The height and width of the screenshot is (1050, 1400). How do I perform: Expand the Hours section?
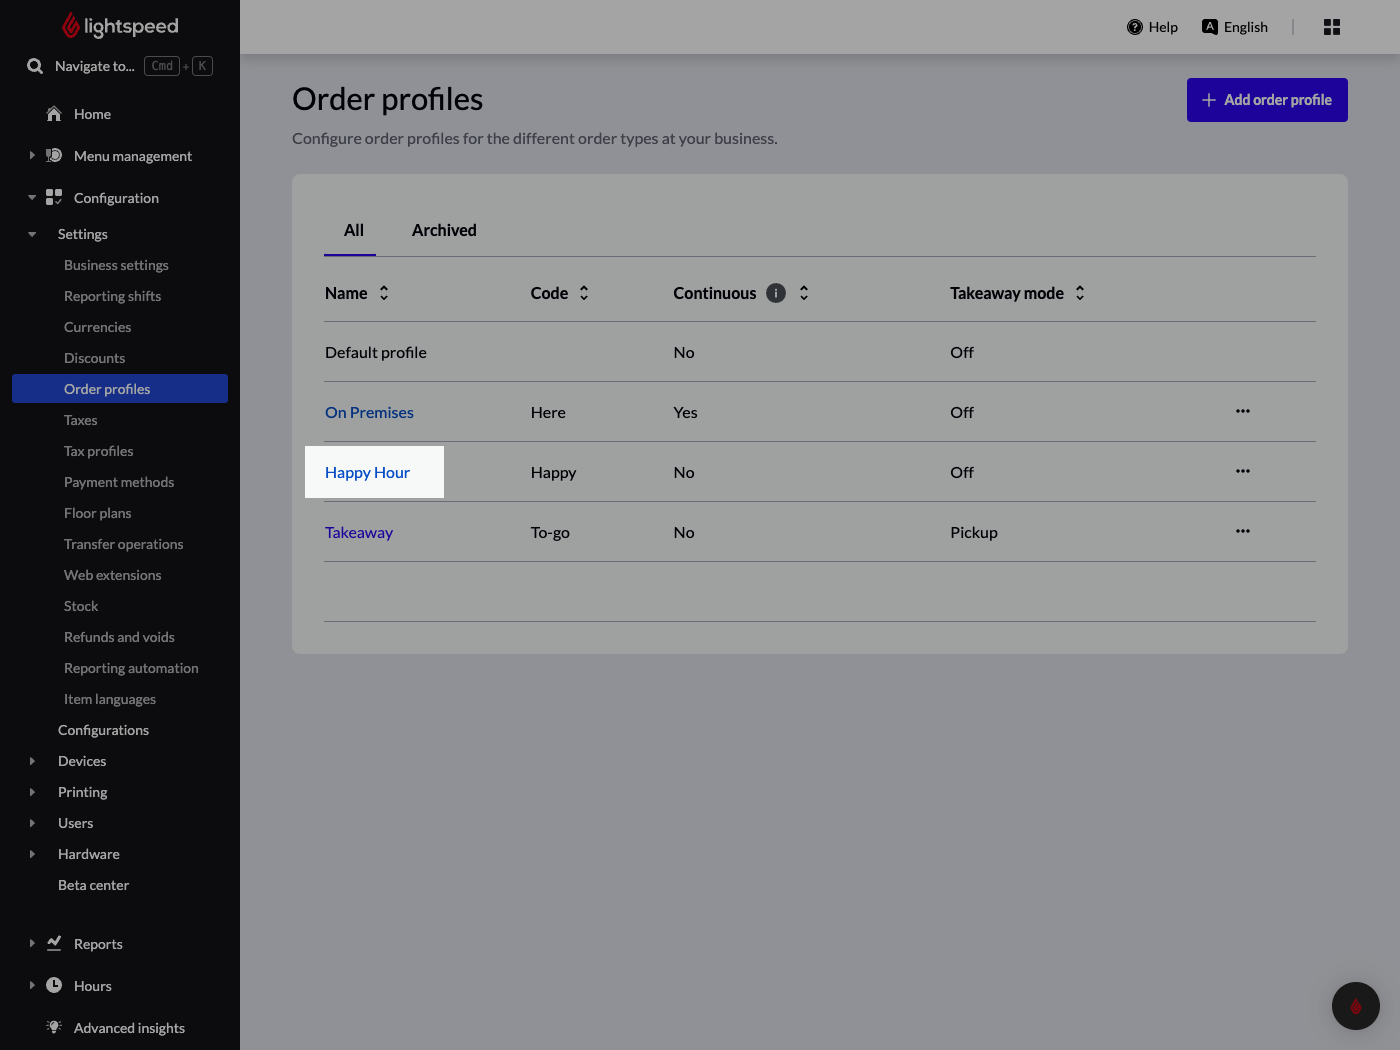[32, 986]
